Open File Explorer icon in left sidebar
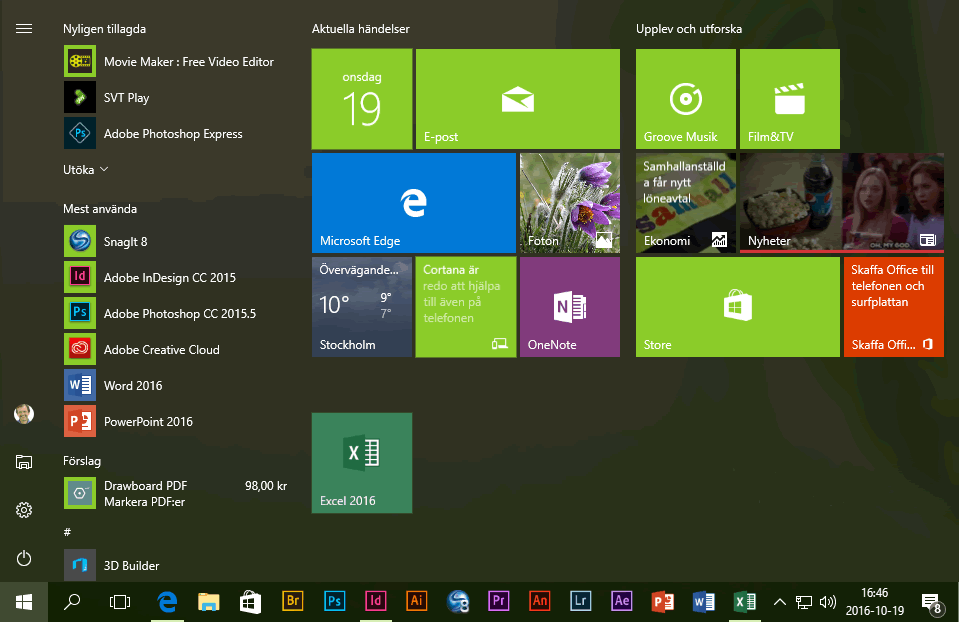 (24, 462)
